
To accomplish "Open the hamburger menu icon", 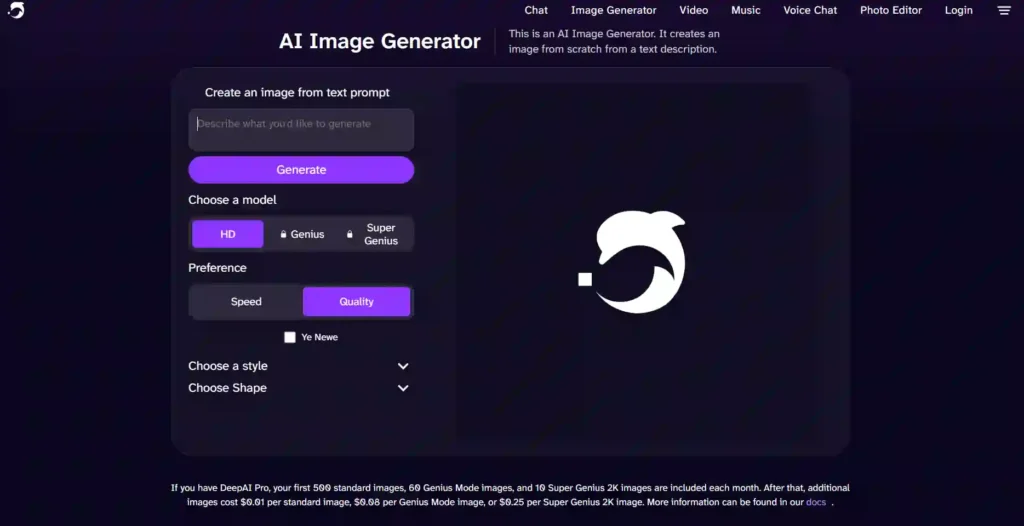I will pyautogui.click(x=1004, y=10).
